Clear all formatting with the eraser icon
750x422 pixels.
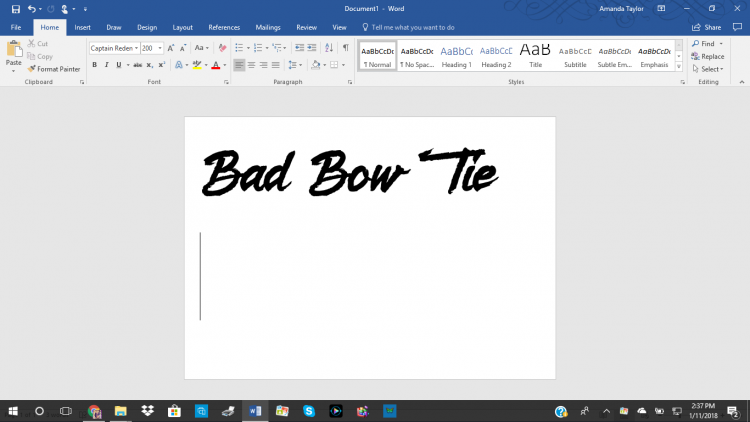tap(222, 48)
